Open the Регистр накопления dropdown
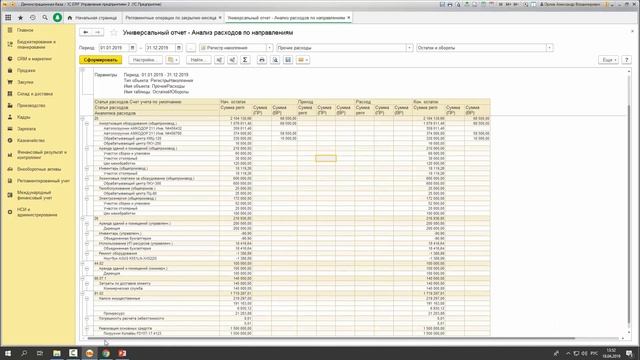This screenshot has height=360, width=640. click(269, 48)
